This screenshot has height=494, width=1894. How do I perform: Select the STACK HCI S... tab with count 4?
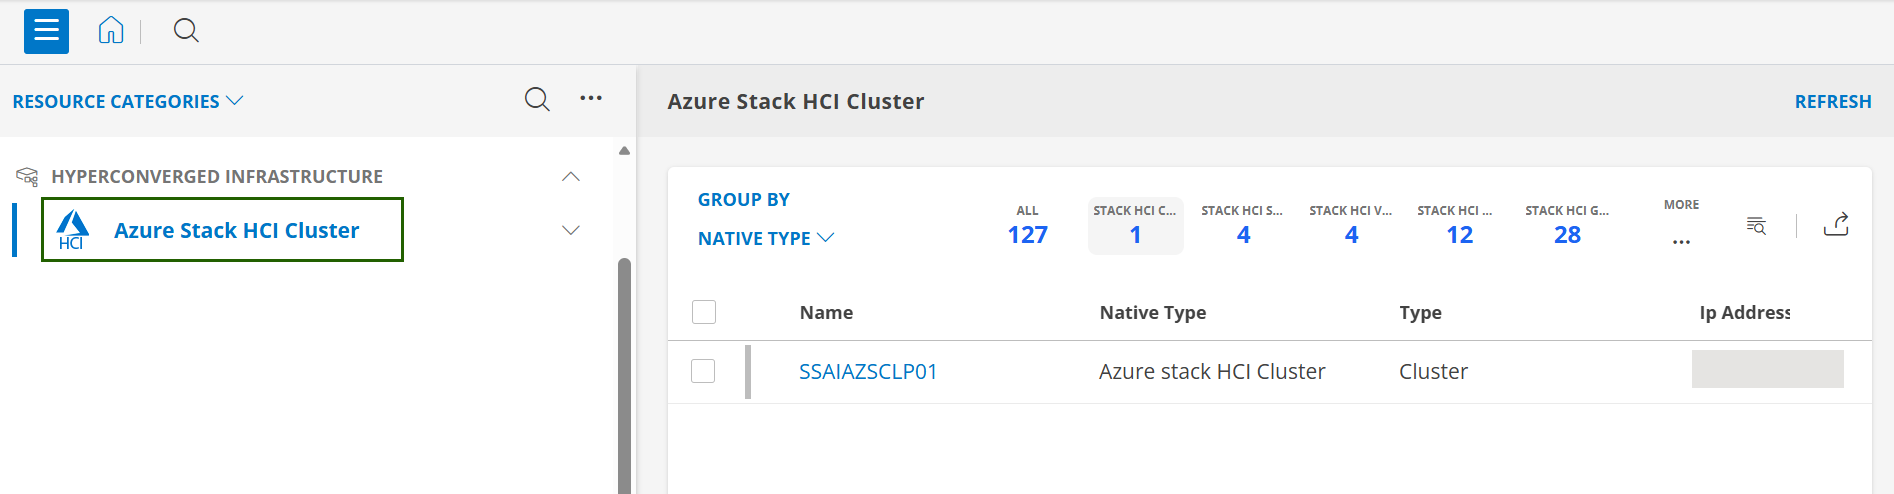(x=1243, y=226)
